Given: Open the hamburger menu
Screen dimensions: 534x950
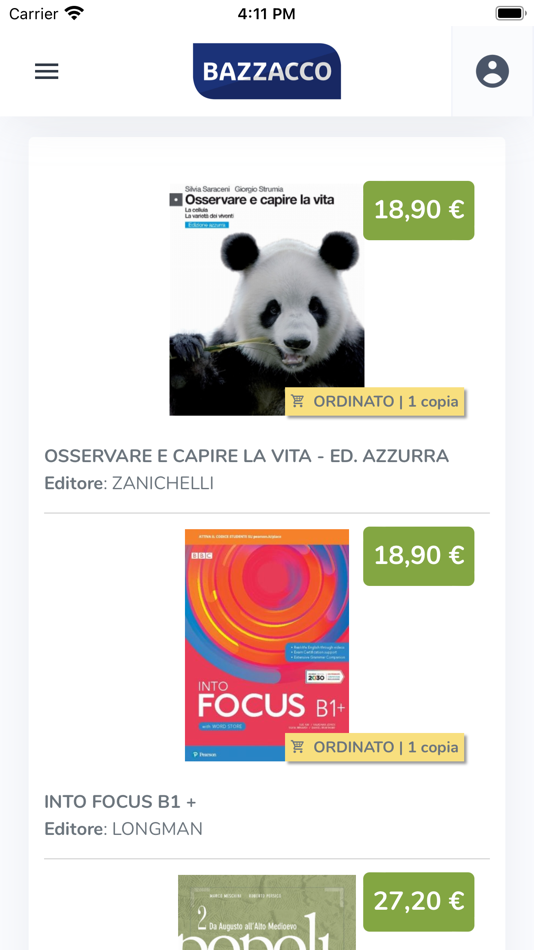Looking at the screenshot, I should click(x=47, y=71).
